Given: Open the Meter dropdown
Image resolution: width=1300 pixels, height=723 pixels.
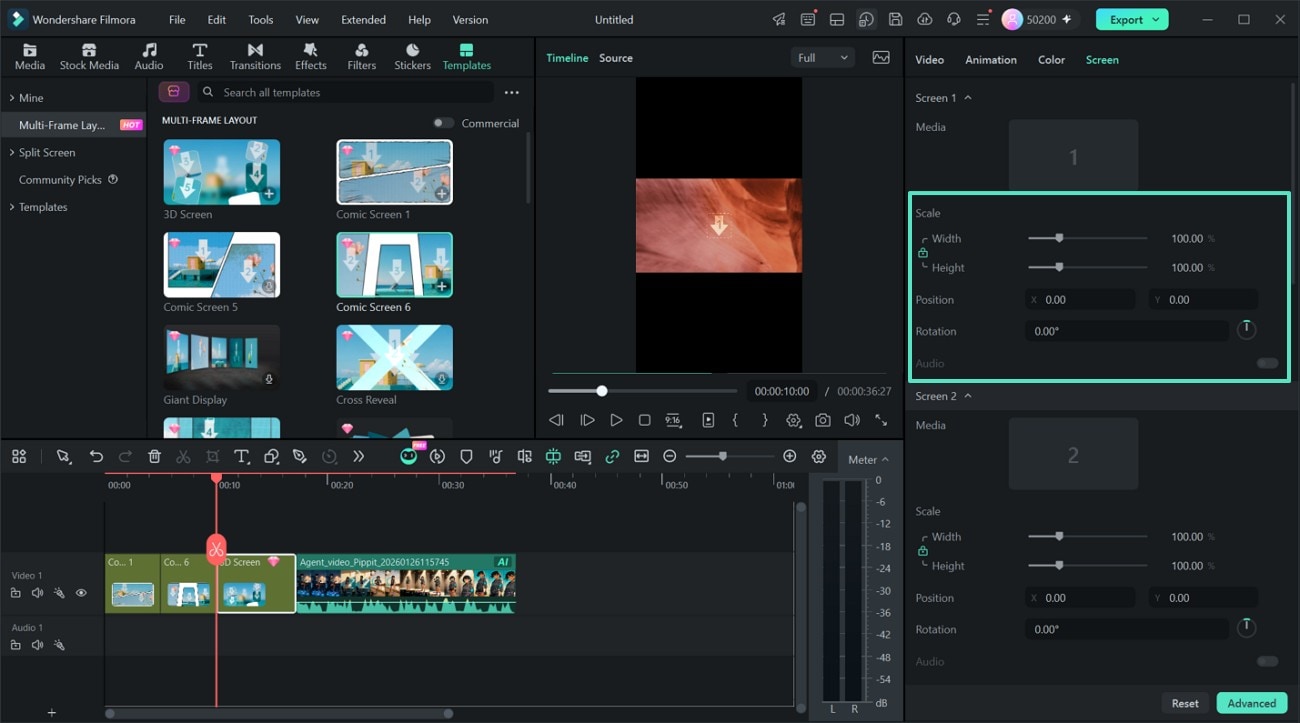Looking at the screenshot, I should [x=868, y=459].
